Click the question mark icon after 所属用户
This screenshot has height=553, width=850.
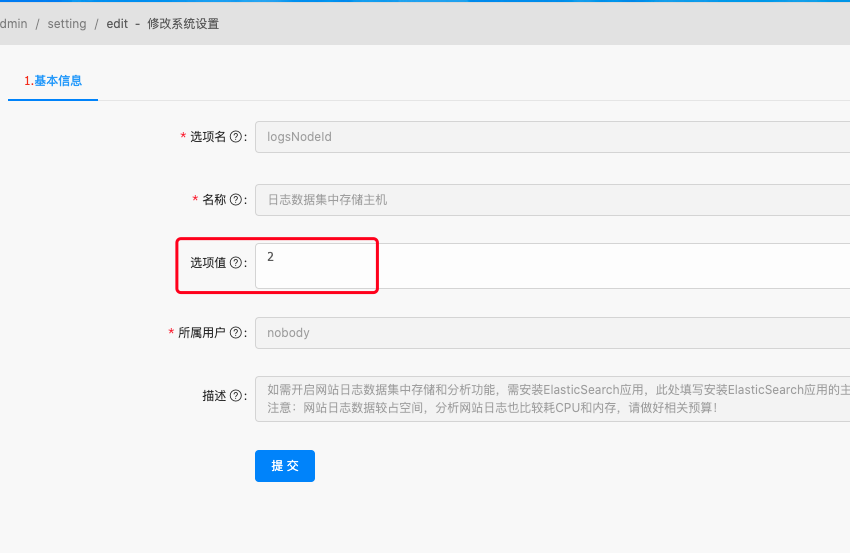click(236, 333)
